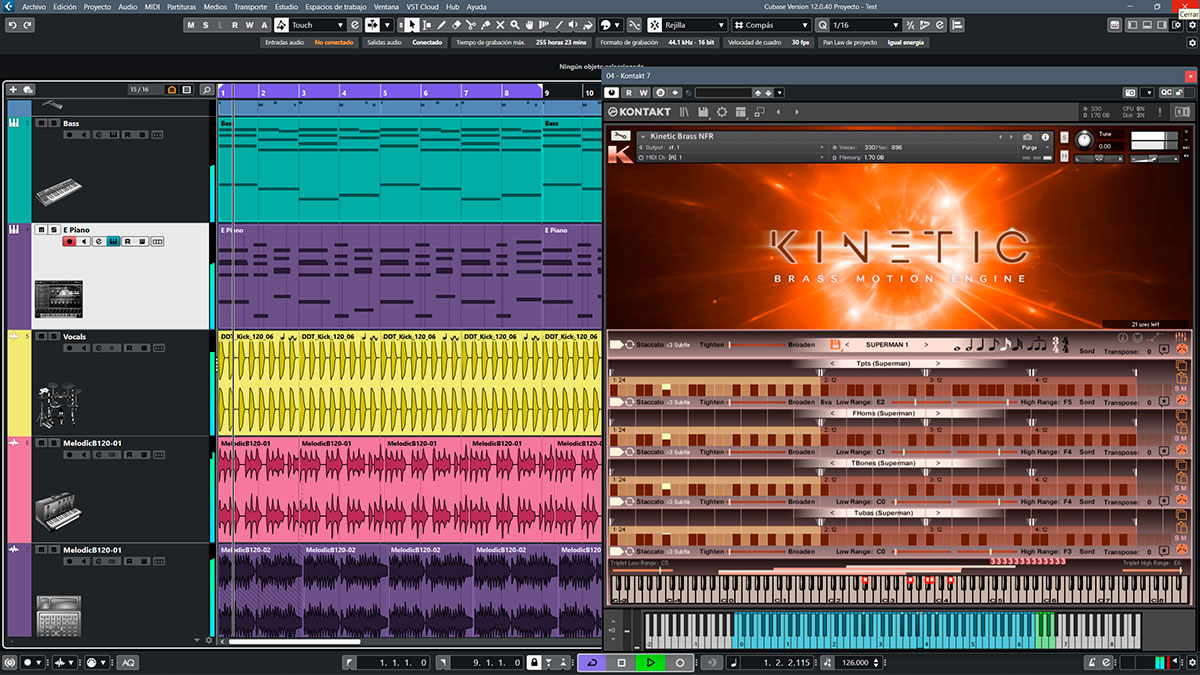Click the Redo arrow in Cubase toolbar

[x=27, y=25]
